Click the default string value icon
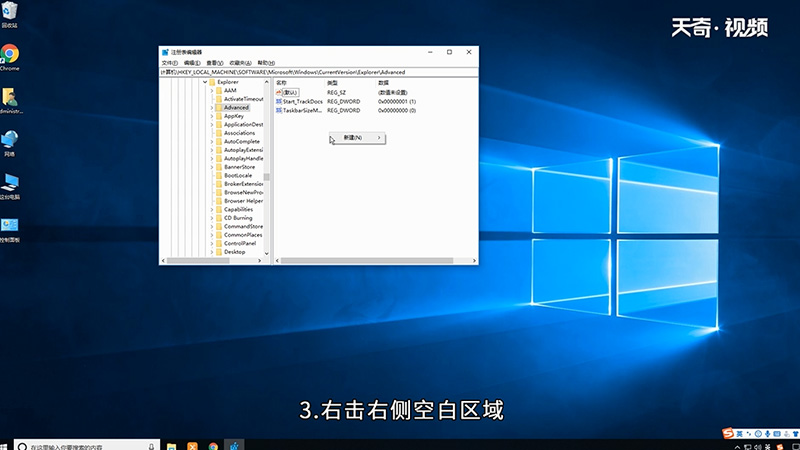 click(279, 92)
